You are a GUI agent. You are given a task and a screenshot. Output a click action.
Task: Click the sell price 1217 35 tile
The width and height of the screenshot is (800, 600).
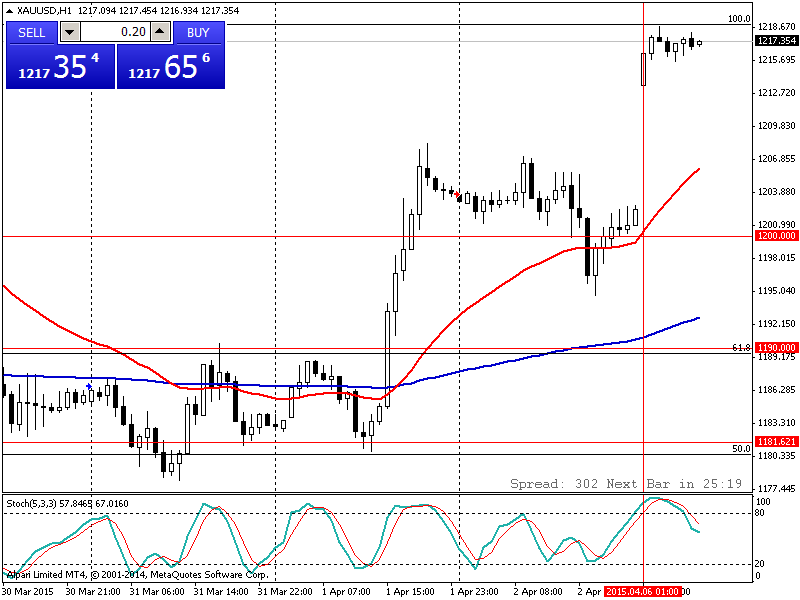click(x=60, y=67)
